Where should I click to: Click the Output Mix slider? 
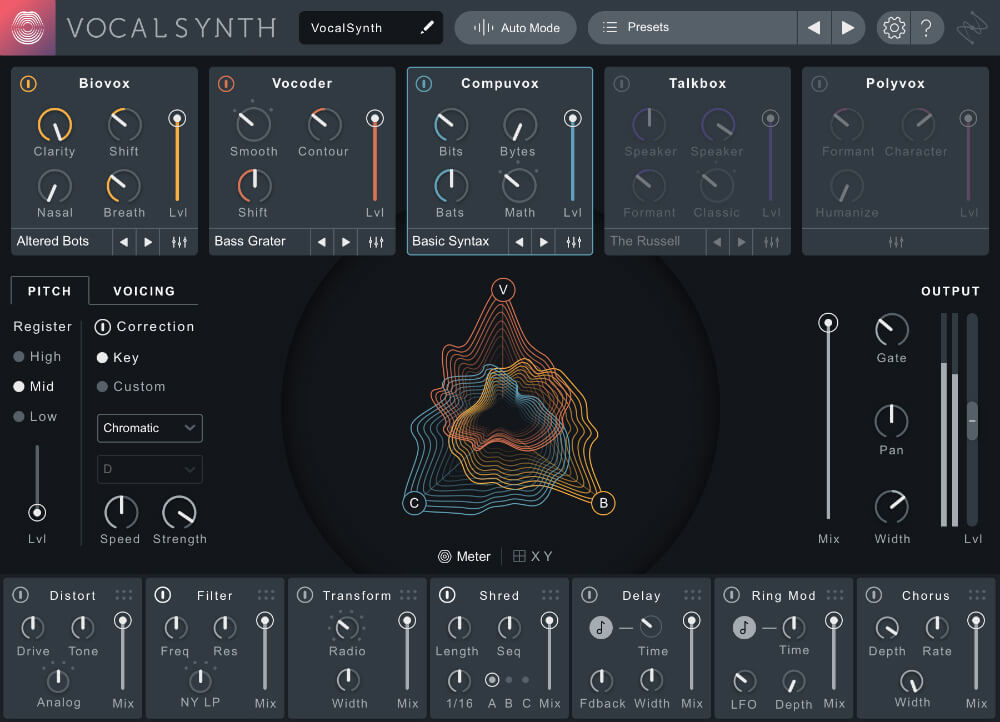click(x=828, y=322)
